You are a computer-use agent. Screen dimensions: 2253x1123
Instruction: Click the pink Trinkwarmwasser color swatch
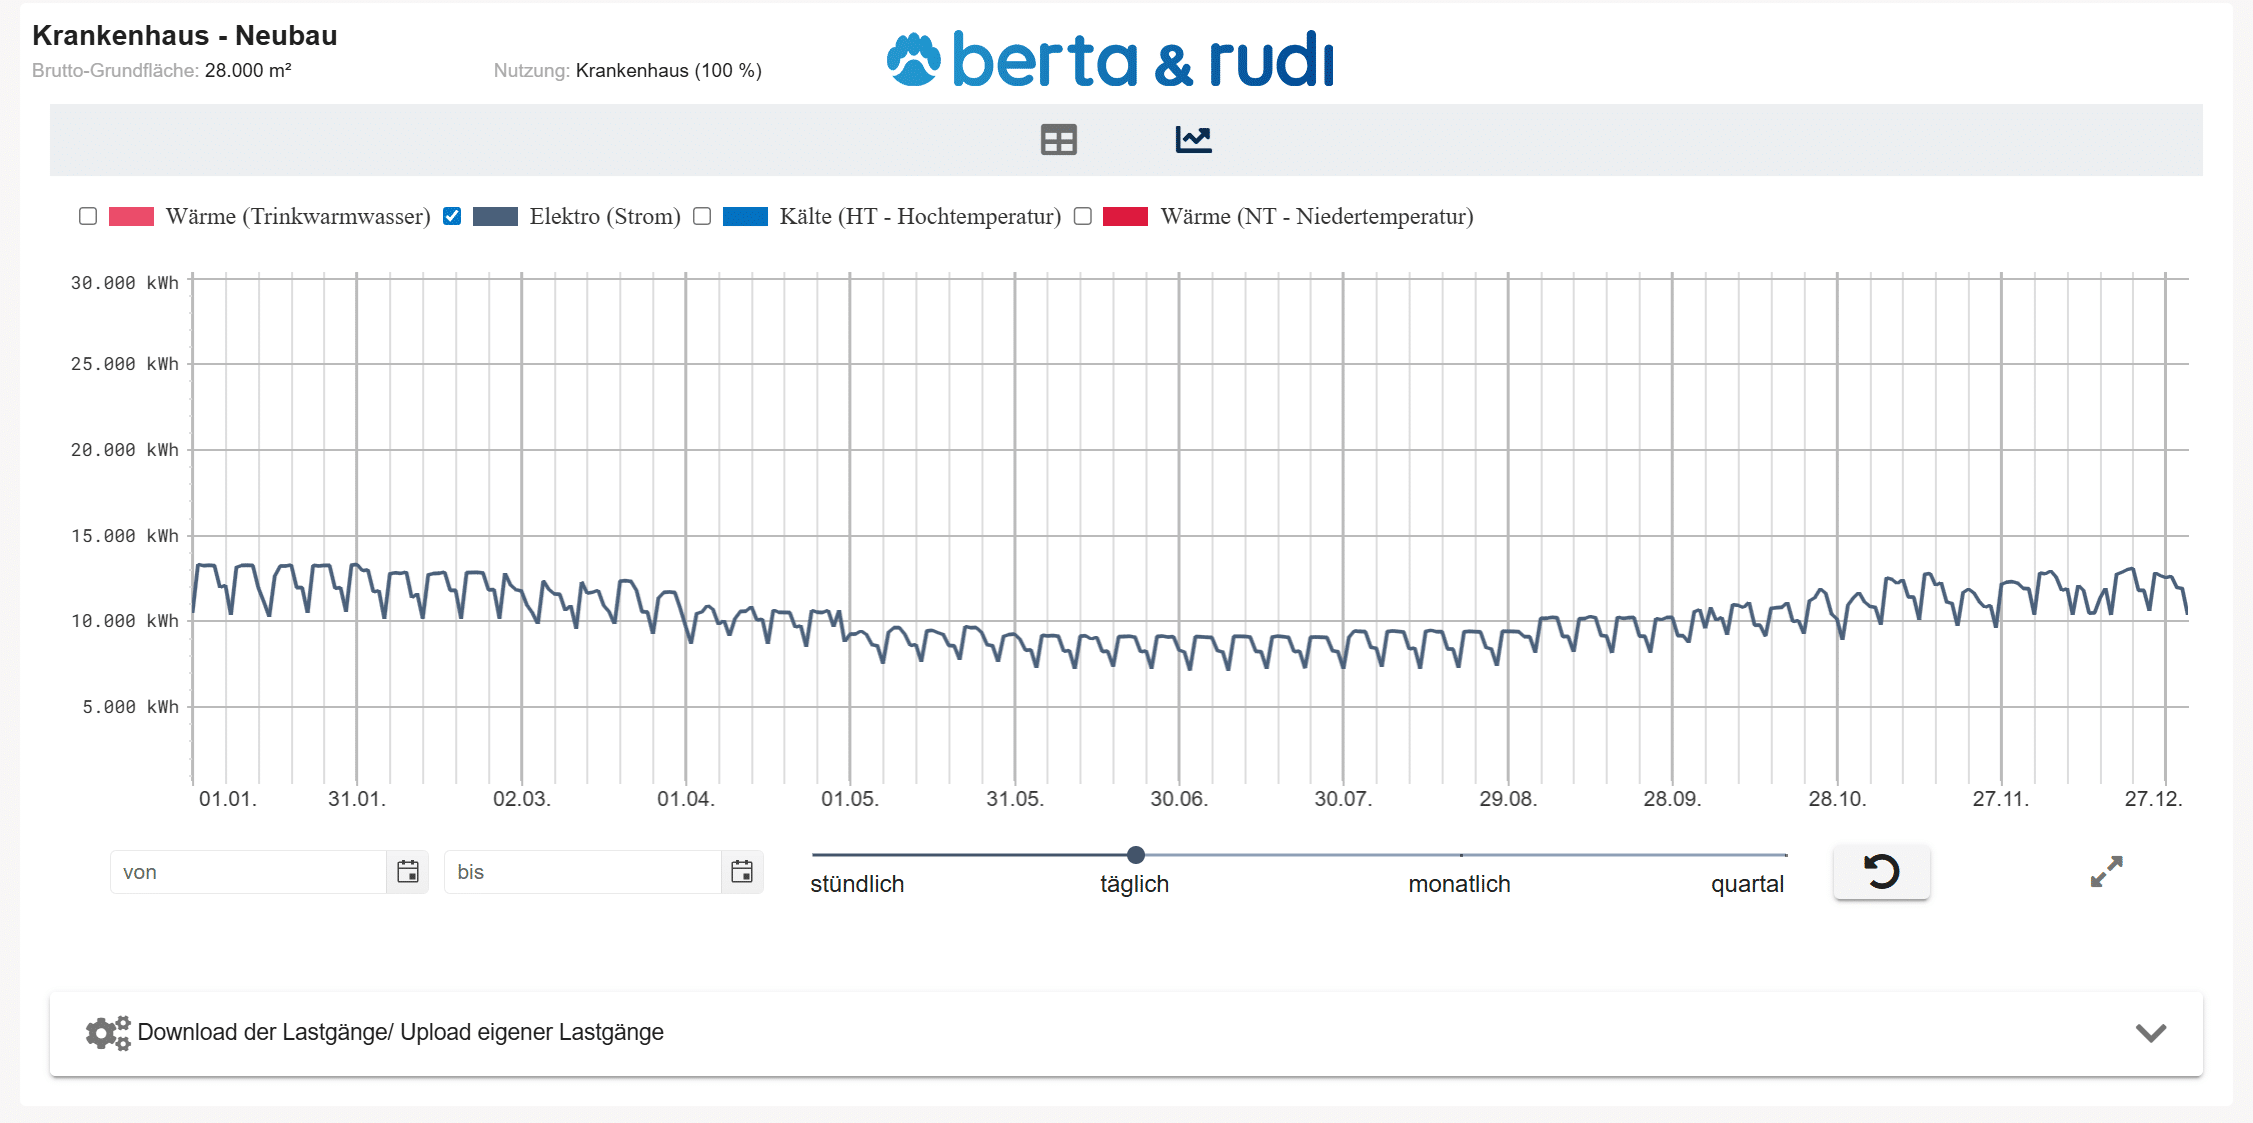[x=131, y=216]
